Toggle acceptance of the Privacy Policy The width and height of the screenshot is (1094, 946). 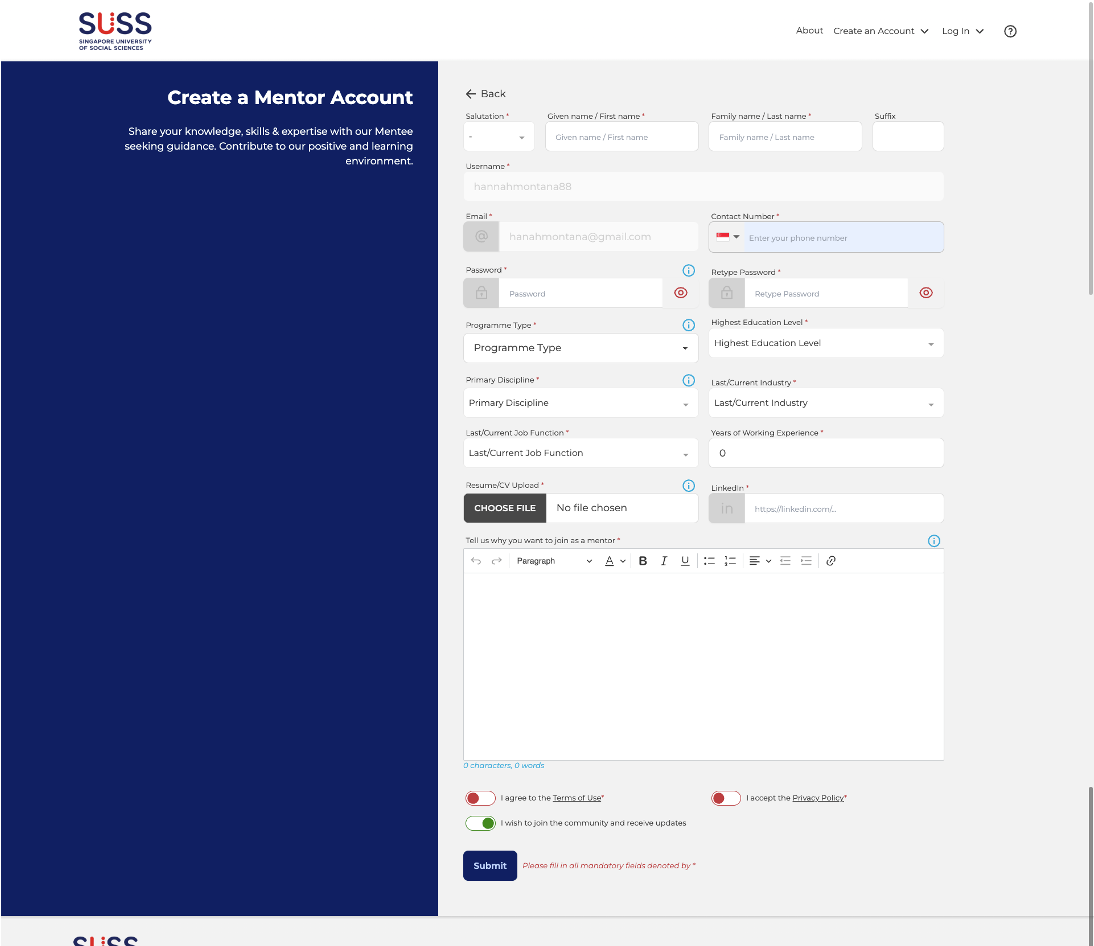point(726,798)
